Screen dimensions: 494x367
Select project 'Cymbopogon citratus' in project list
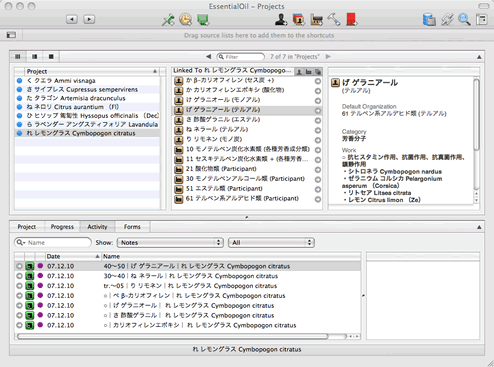click(87, 133)
